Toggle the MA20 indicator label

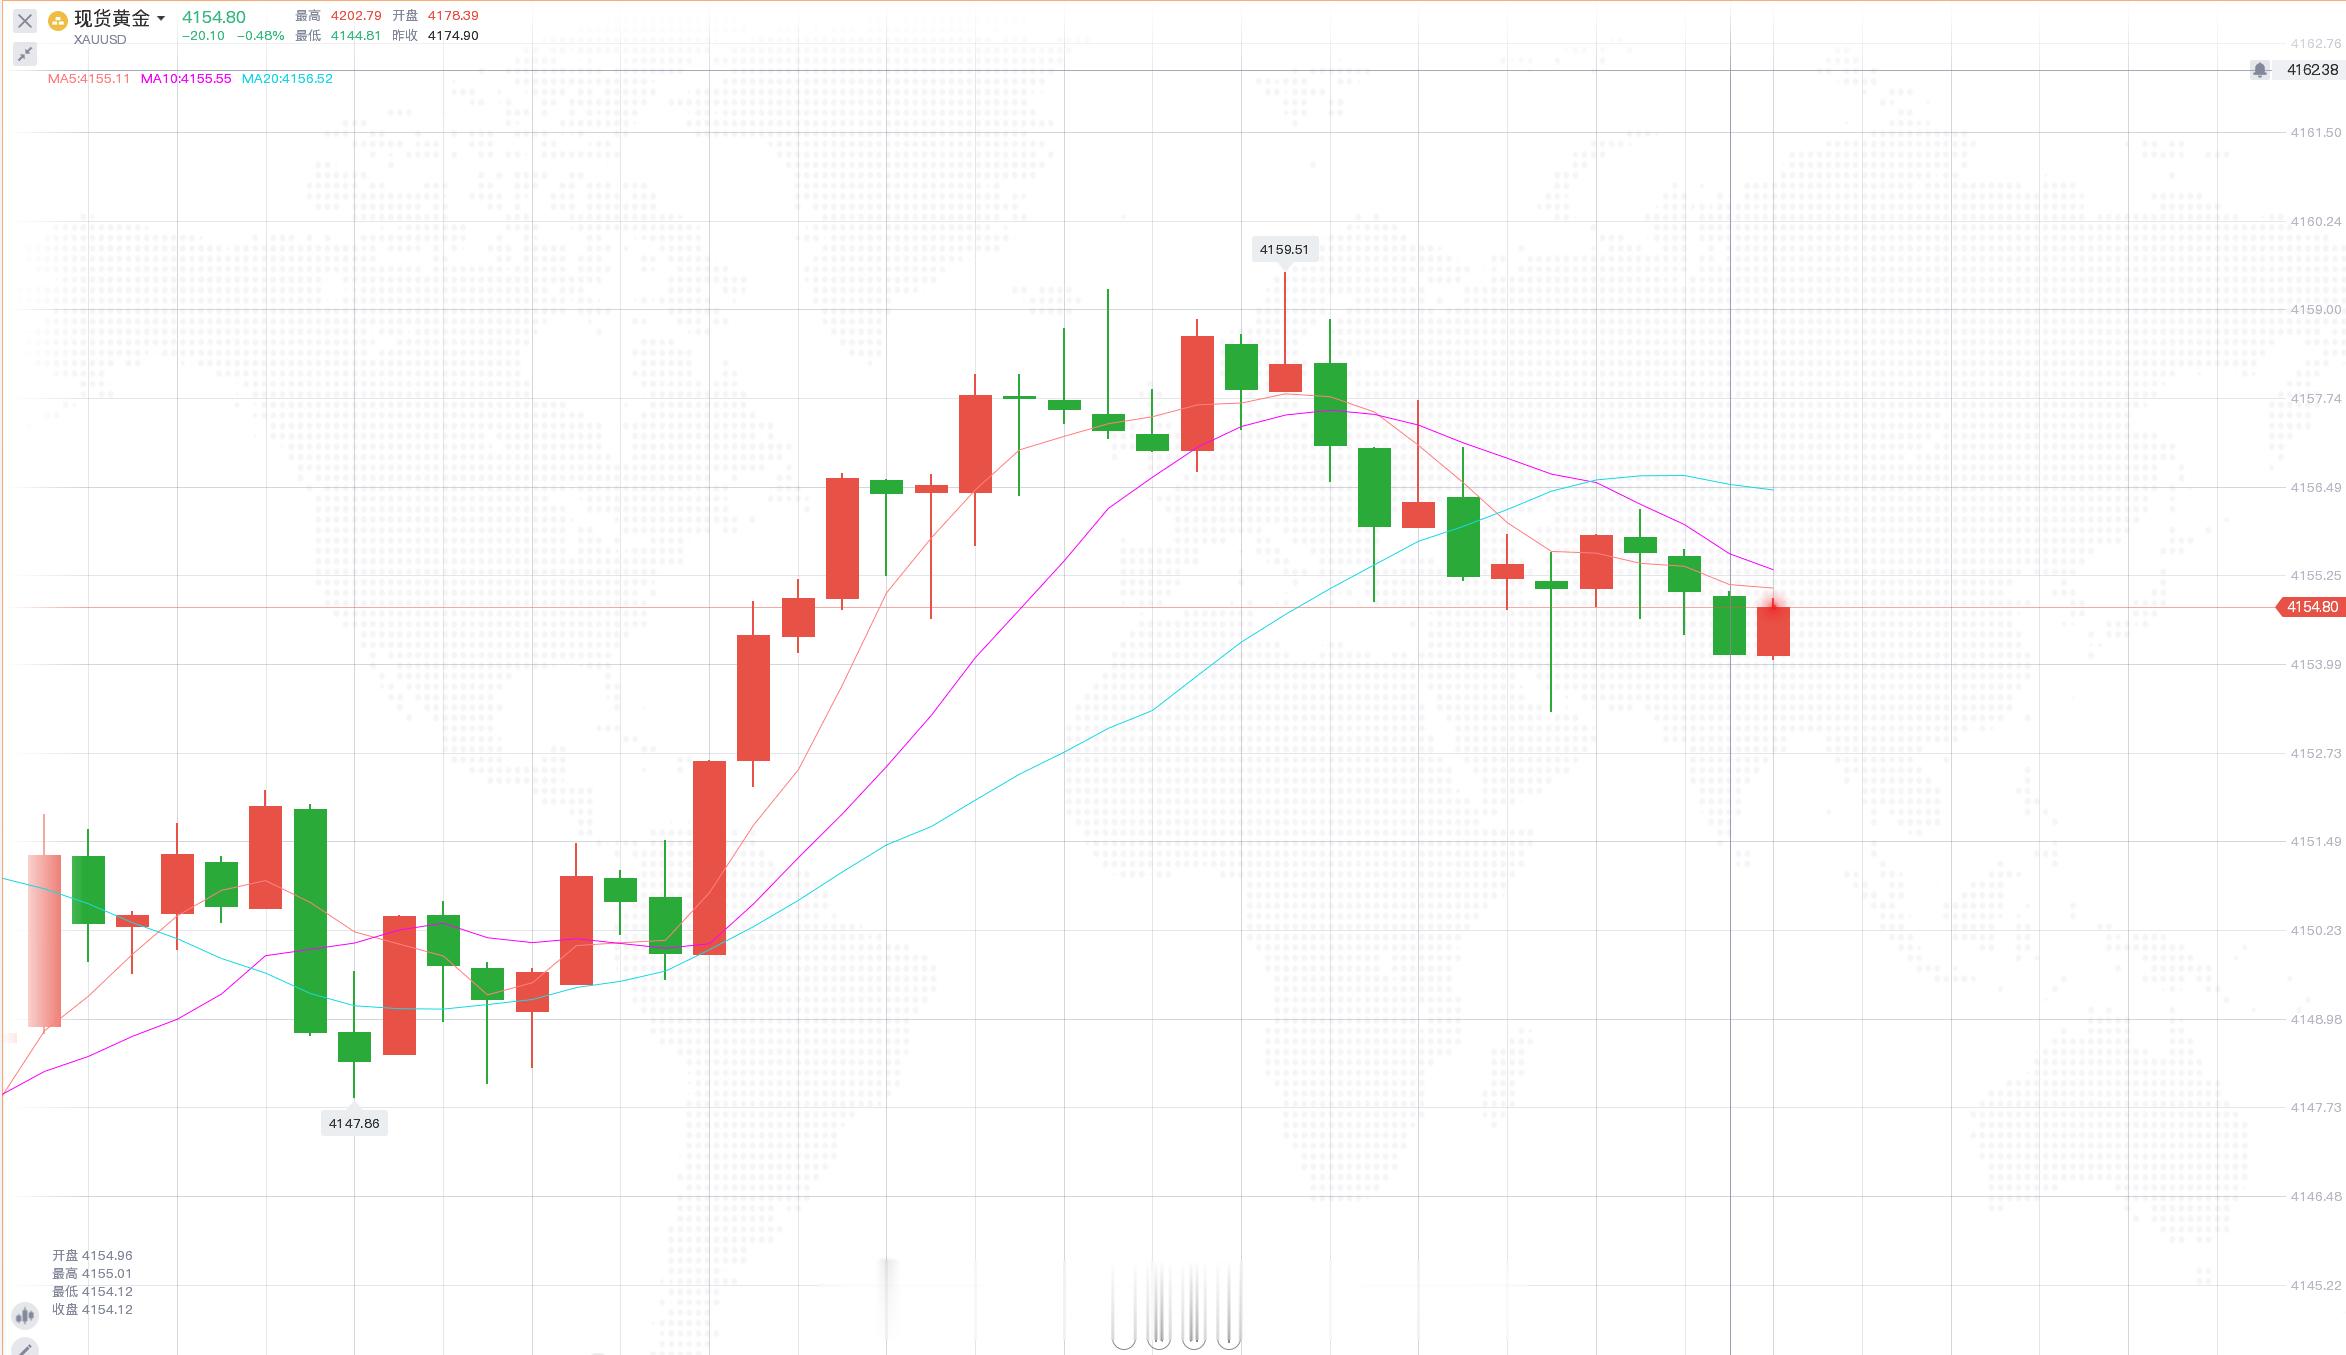tap(287, 78)
